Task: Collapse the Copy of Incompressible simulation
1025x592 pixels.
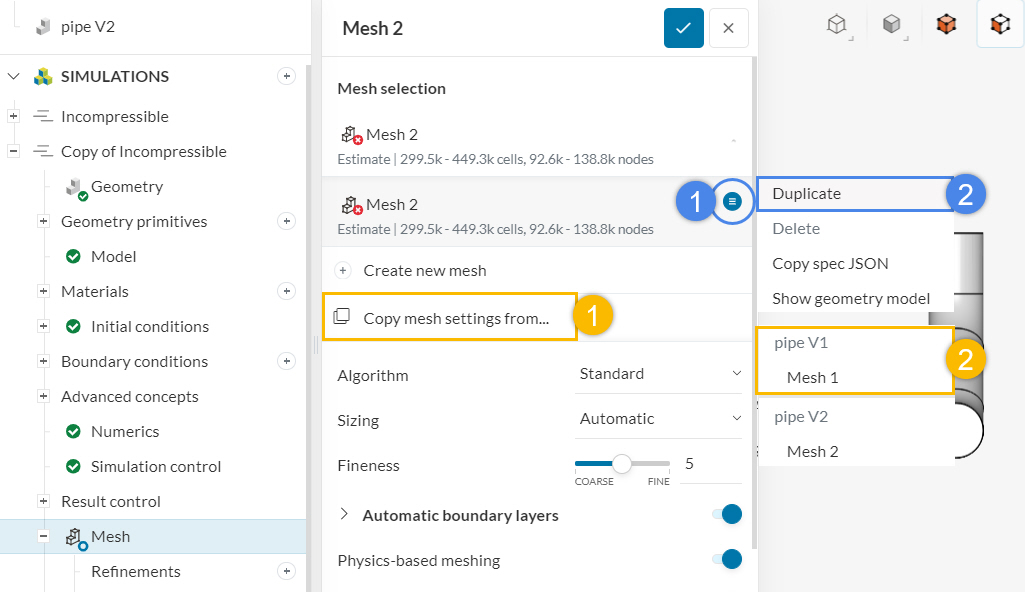Action: point(14,152)
